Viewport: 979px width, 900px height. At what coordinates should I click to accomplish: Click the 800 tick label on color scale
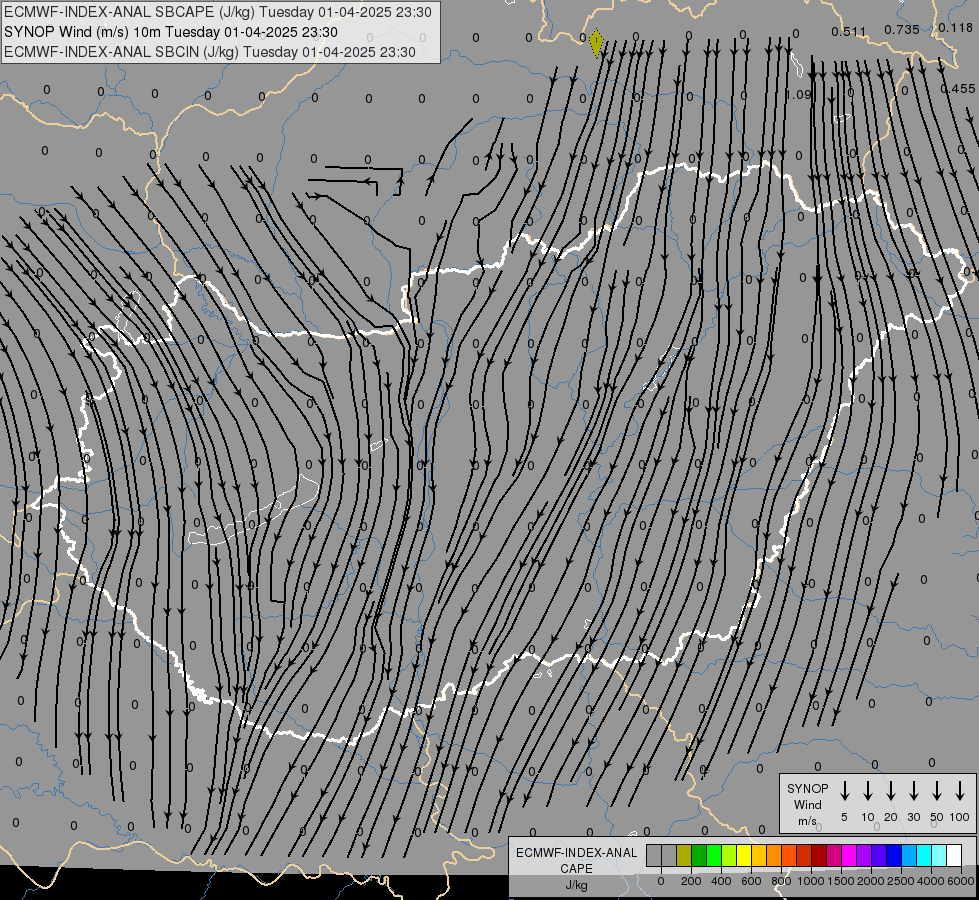pyautogui.click(x=781, y=881)
